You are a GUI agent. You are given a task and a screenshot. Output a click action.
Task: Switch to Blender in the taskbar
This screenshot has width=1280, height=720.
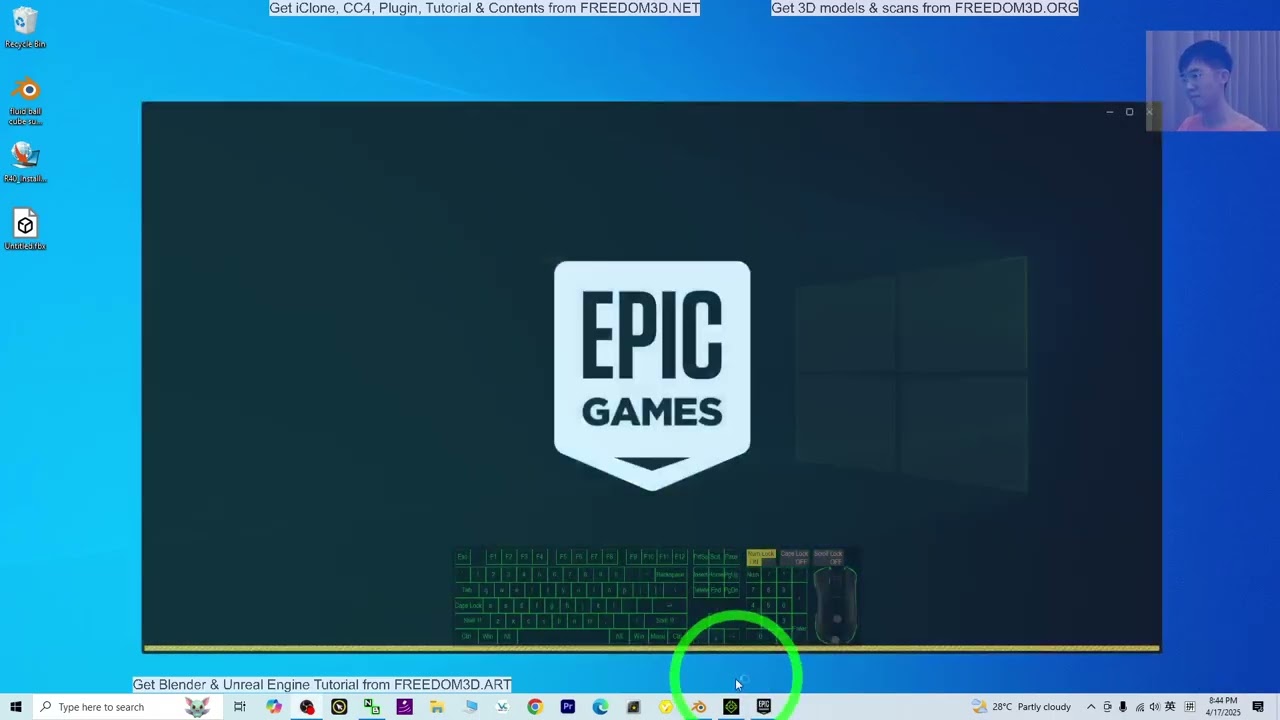(698, 707)
